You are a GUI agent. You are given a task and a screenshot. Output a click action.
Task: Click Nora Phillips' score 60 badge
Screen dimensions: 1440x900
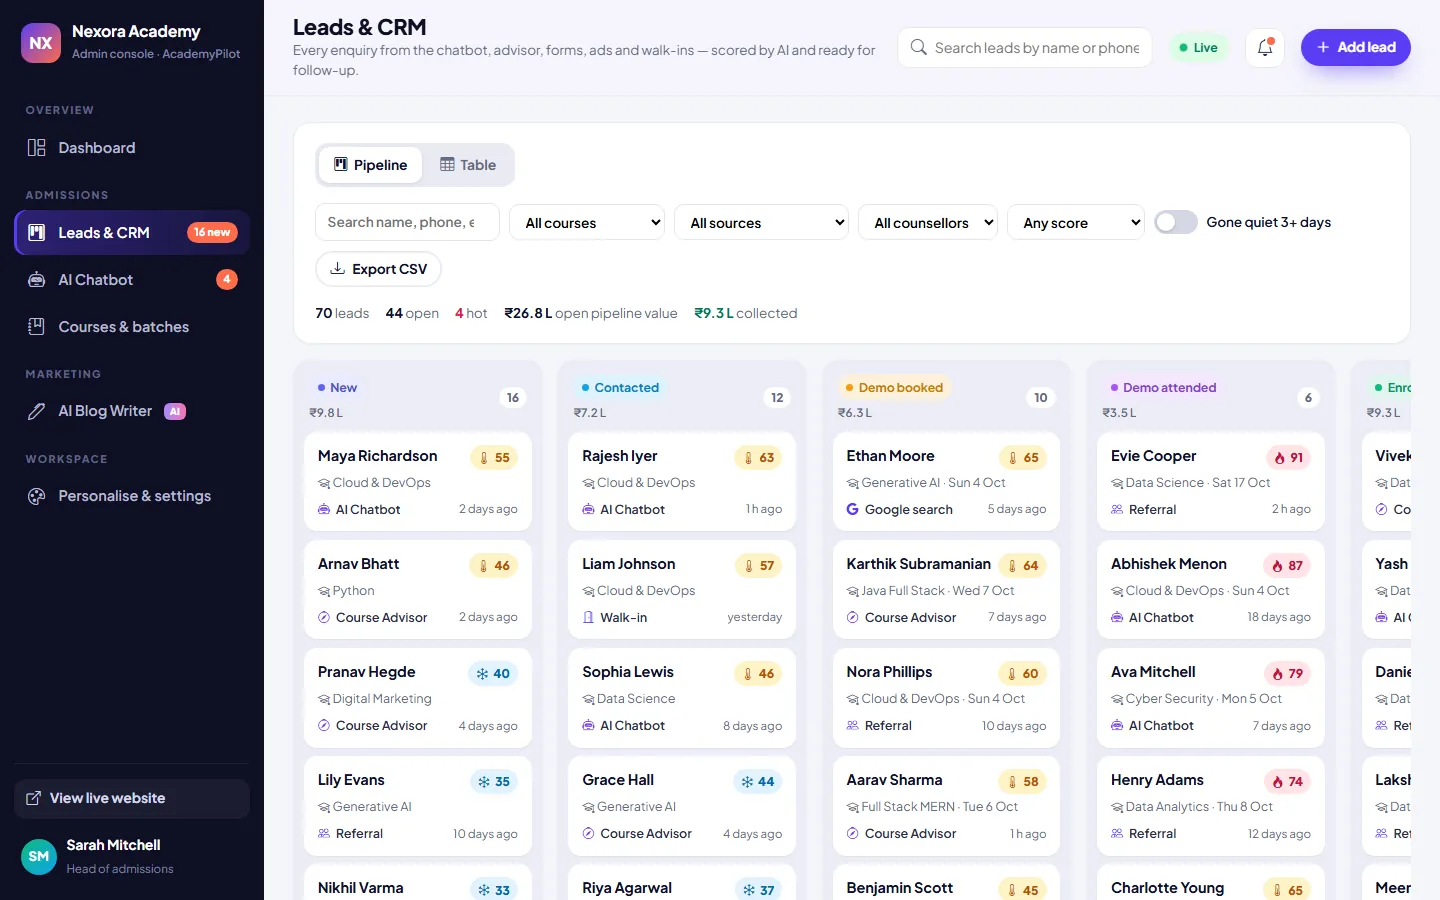(x=1023, y=674)
